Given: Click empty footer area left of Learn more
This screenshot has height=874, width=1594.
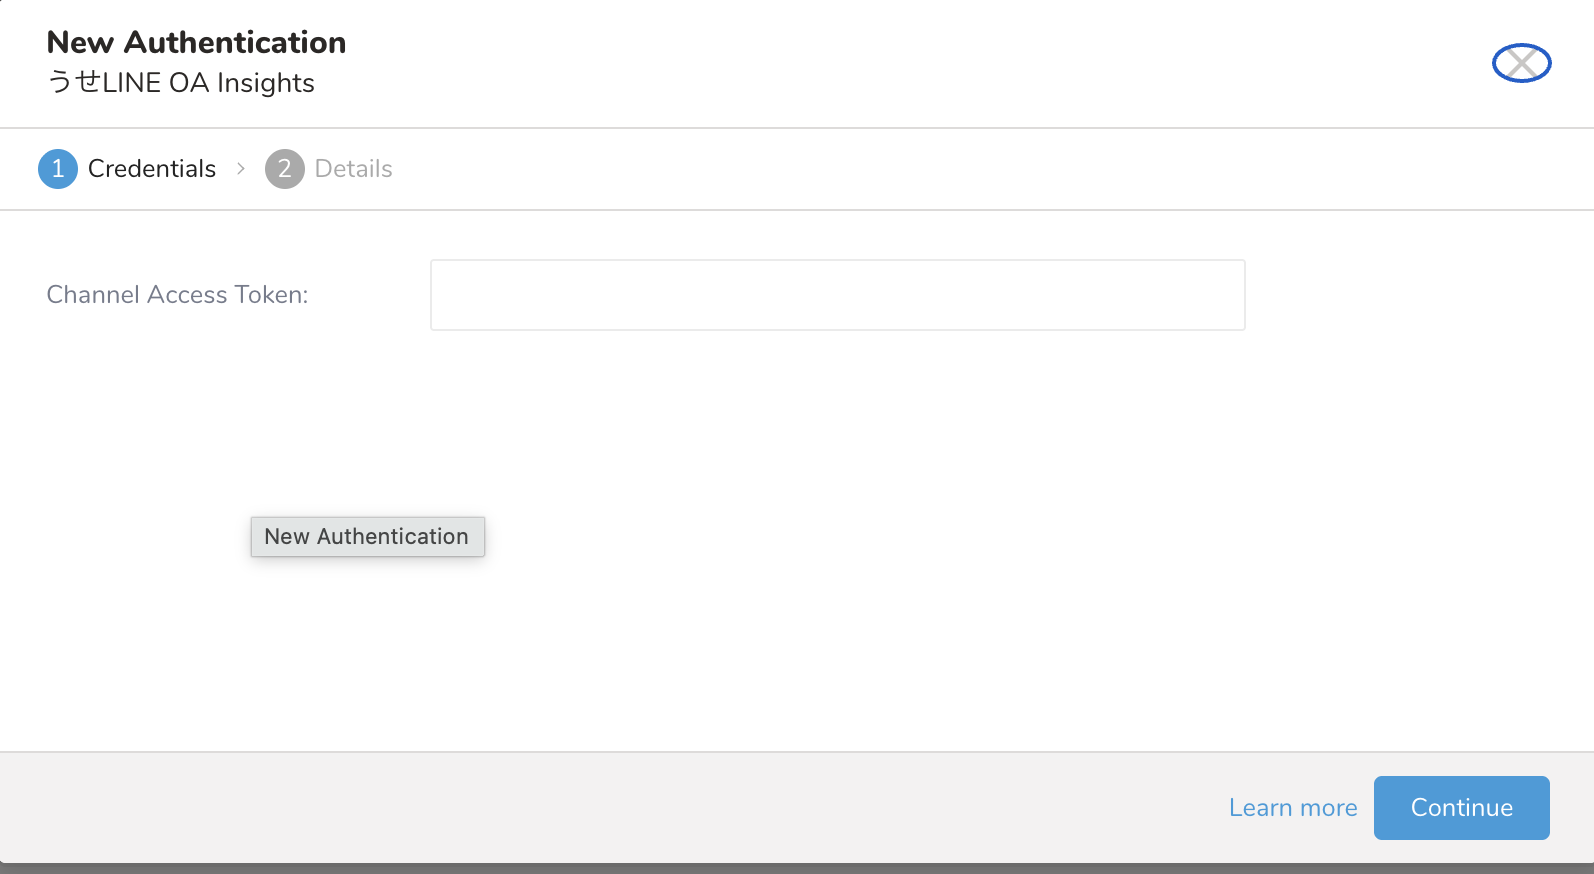Looking at the screenshot, I should tap(600, 808).
